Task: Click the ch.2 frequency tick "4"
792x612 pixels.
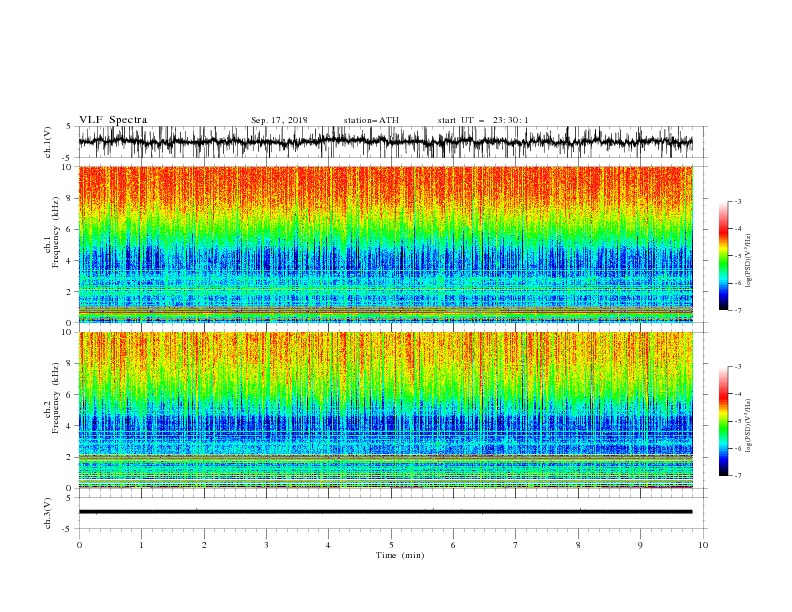Action: (71, 426)
